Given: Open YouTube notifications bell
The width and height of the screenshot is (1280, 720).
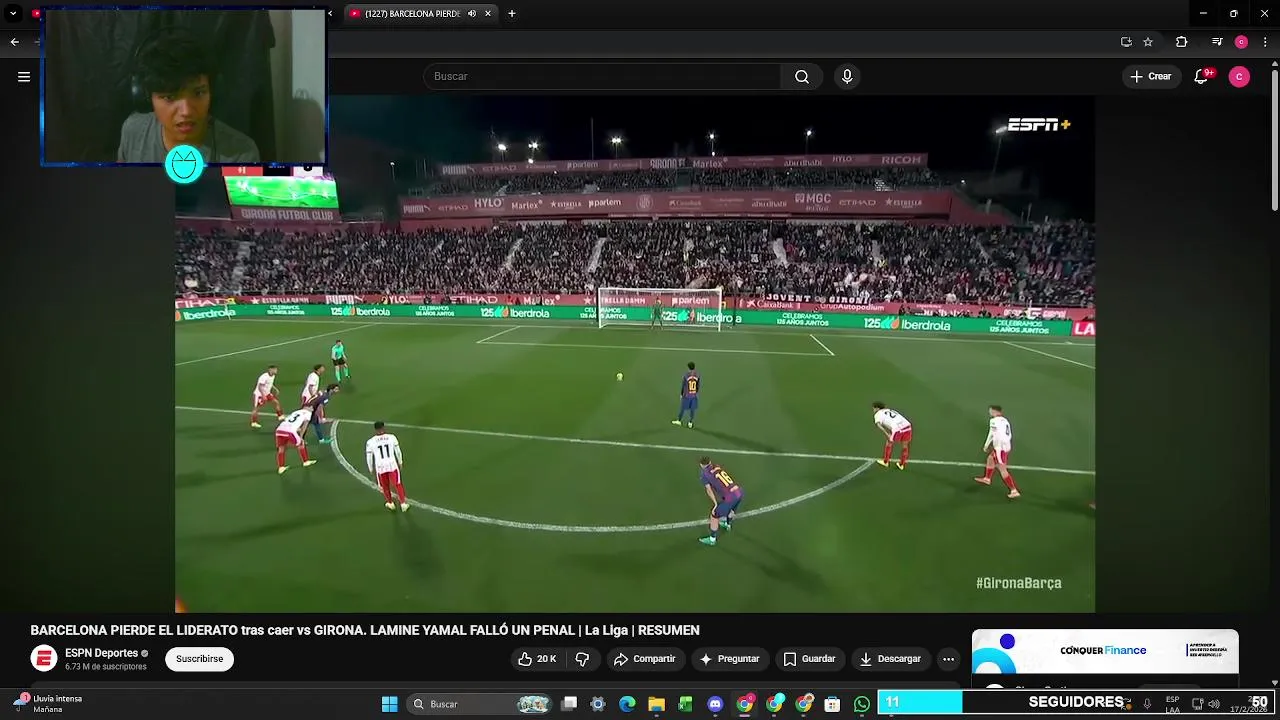Looking at the screenshot, I should tap(1202, 77).
